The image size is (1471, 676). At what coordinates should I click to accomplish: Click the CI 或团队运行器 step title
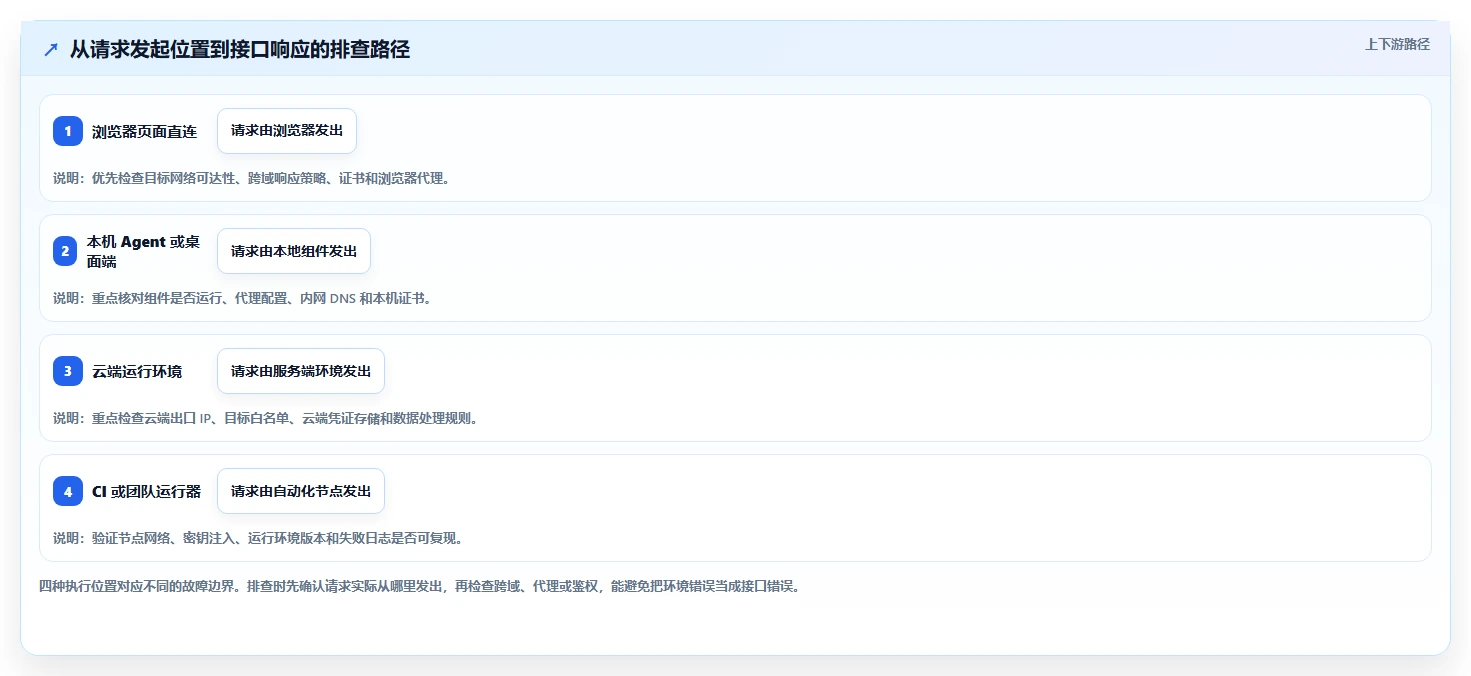point(147,491)
